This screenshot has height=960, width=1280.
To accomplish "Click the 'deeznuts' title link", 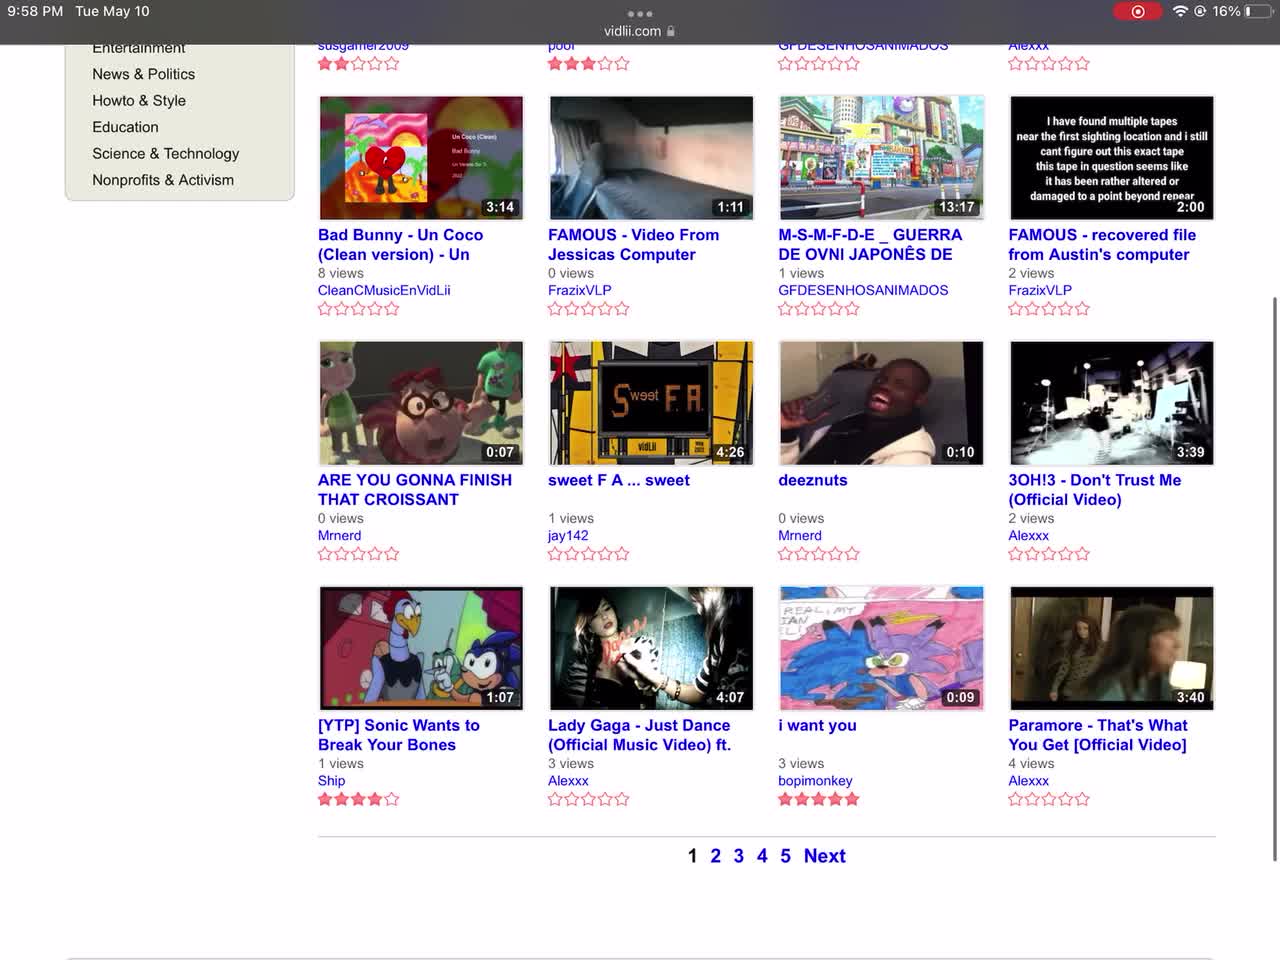I will pyautogui.click(x=813, y=480).
